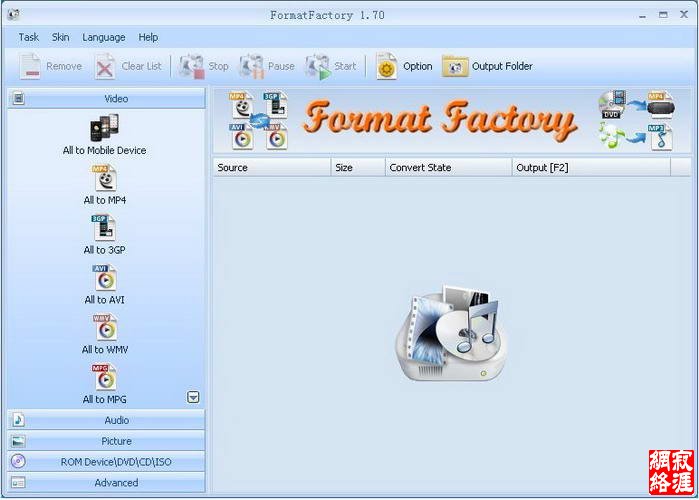Viewport: 699px width, 500px height.
Task: Click the MP3 file icon in the banner
Action: pyautogui.click(x=660, y=137)
